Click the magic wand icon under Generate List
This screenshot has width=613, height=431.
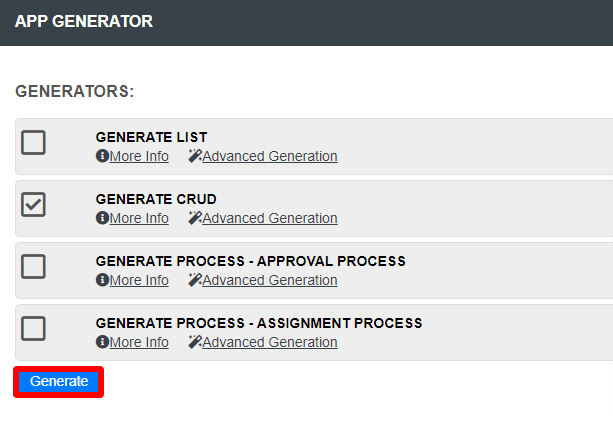coord(195,156)
